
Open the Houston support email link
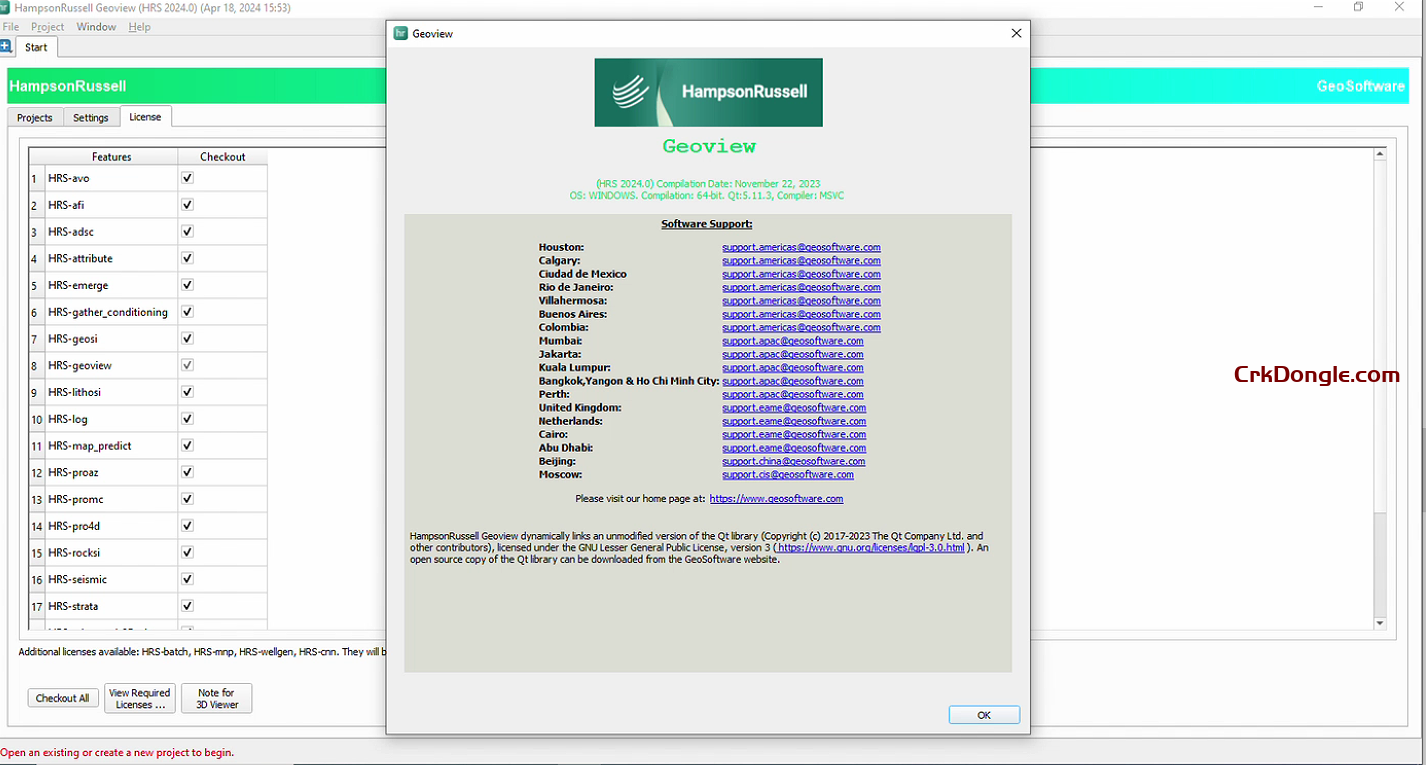tap(801, 247)
